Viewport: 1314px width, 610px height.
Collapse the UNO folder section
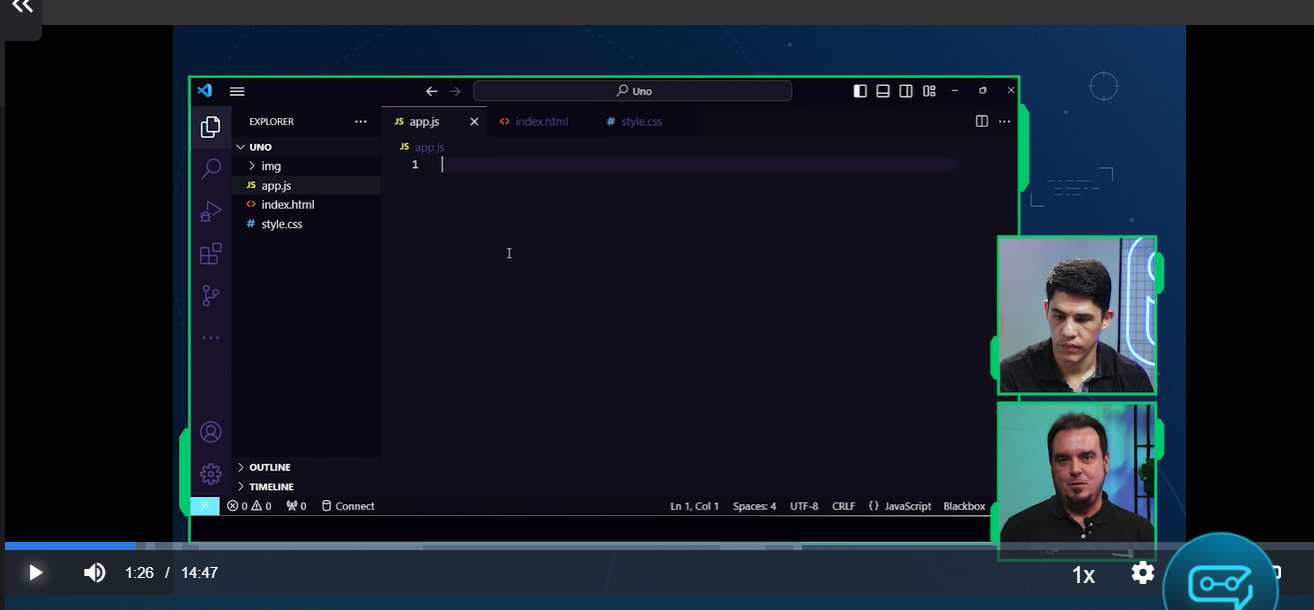click(x=306, y=147)
